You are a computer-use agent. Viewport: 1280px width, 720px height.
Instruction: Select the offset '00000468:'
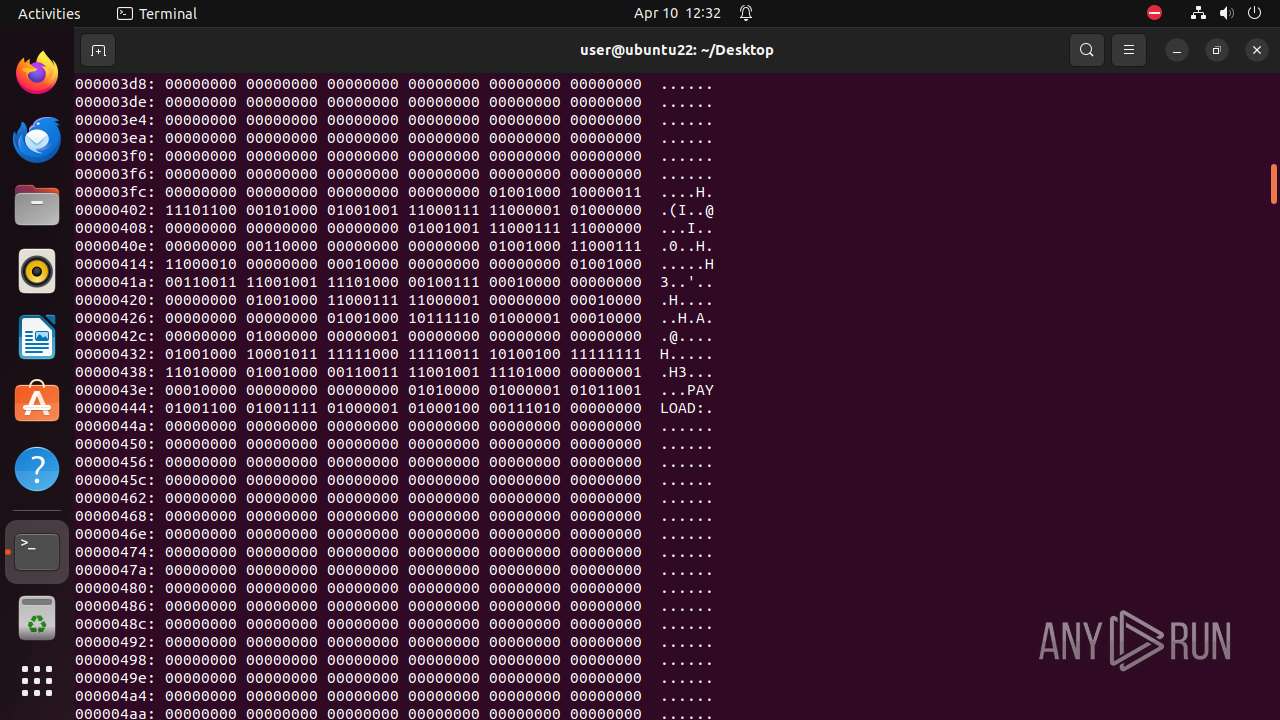(x=115, y=516)
